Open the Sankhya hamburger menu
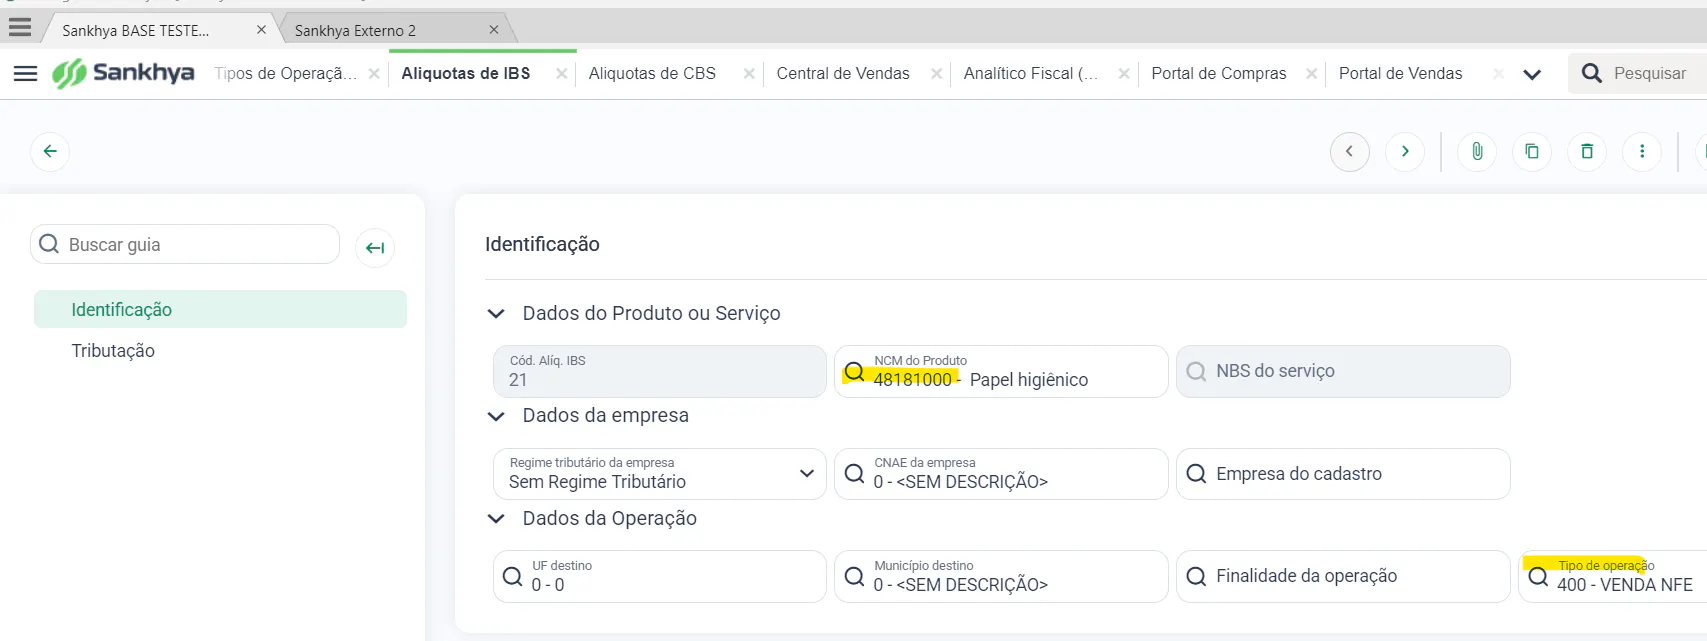 click(26, 73)
